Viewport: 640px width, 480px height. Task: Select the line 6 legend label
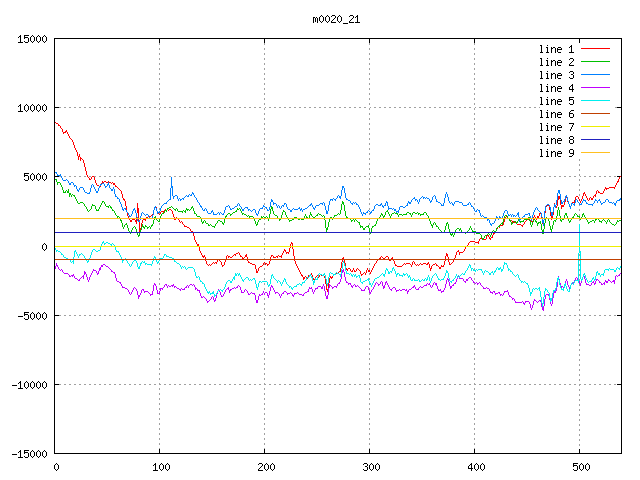point(557,114)
